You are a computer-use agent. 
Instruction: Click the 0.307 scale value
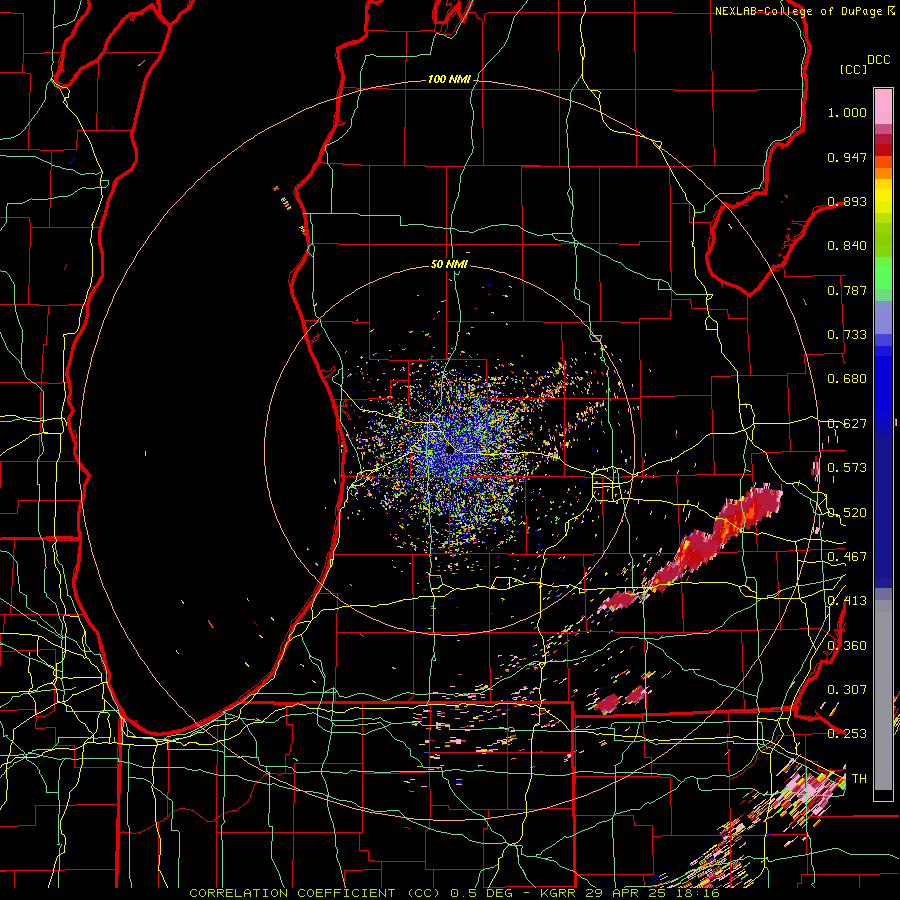pyautogui.click(x=847, y=690)
